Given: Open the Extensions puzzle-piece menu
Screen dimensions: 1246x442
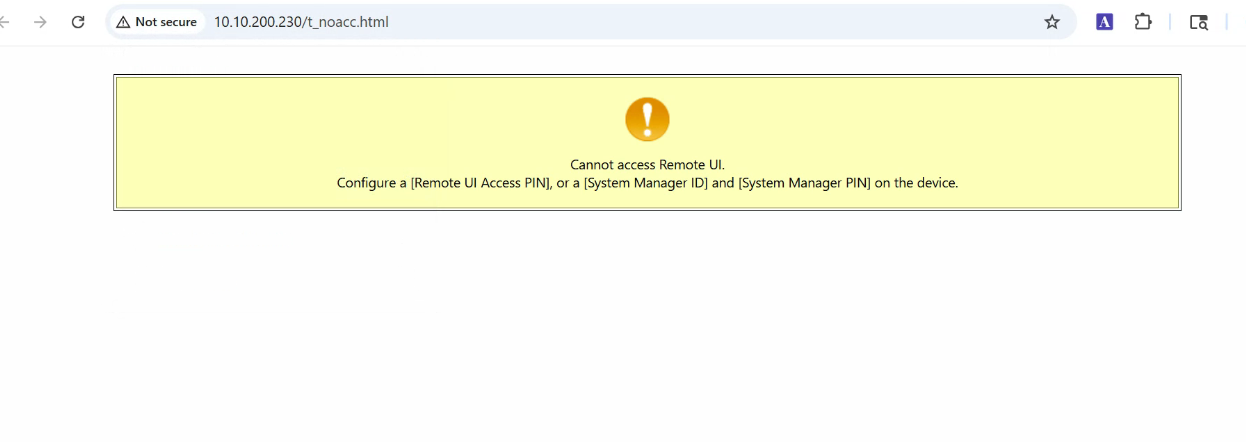Looking at the screenshot, I should coord(1143,22).
